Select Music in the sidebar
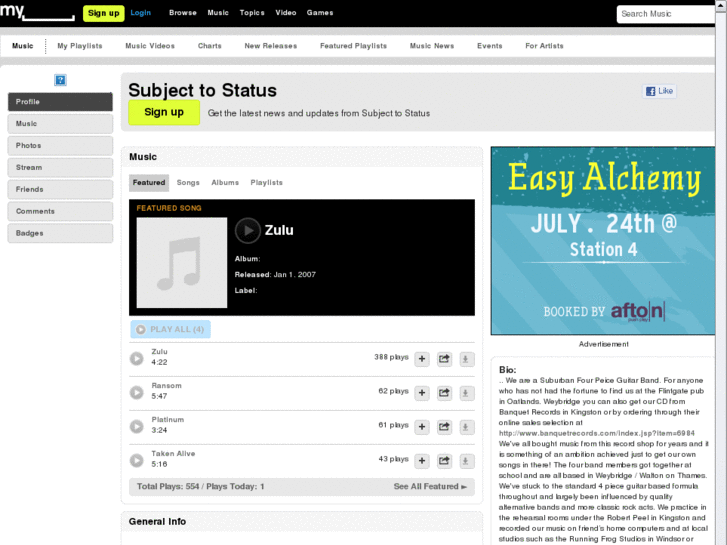Screen dimensions: 727x545 pos(60,124)
